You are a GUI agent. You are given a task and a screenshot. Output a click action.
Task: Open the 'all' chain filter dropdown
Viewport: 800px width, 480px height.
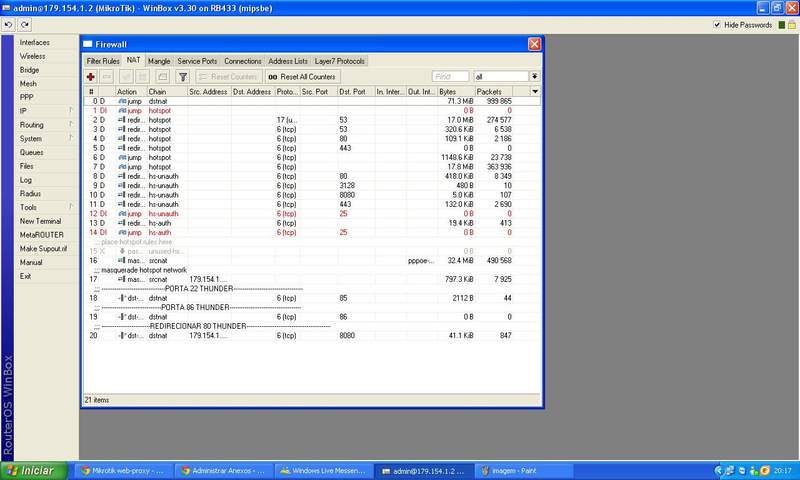pos(534,76)
